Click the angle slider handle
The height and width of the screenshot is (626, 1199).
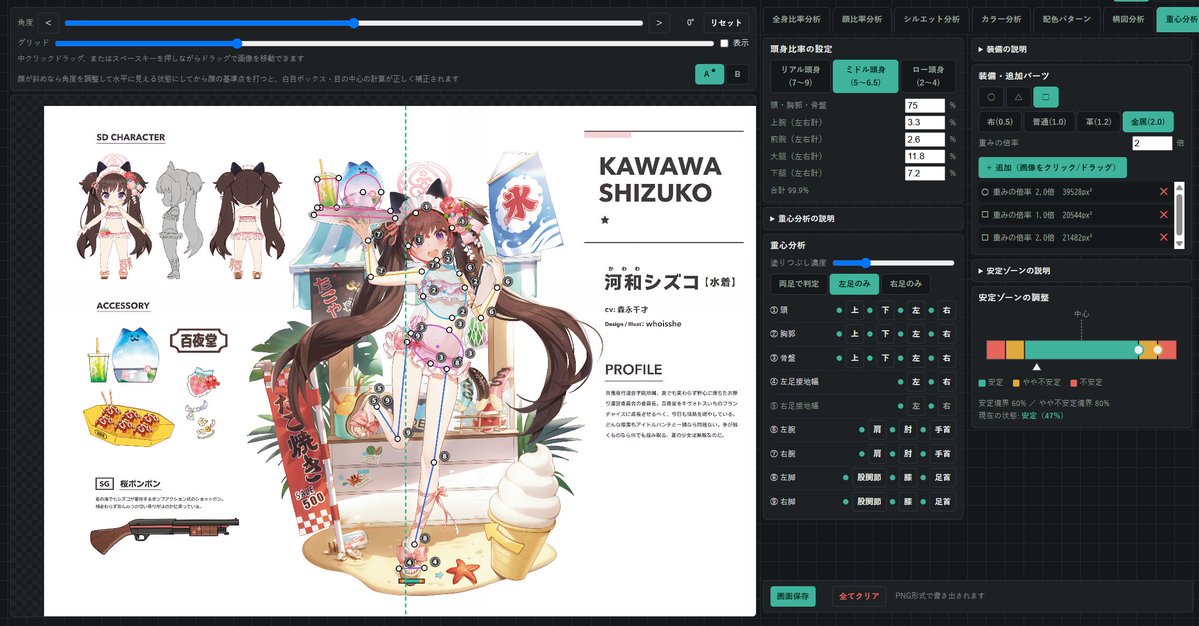pyautogui.click(x=354, y=23)
